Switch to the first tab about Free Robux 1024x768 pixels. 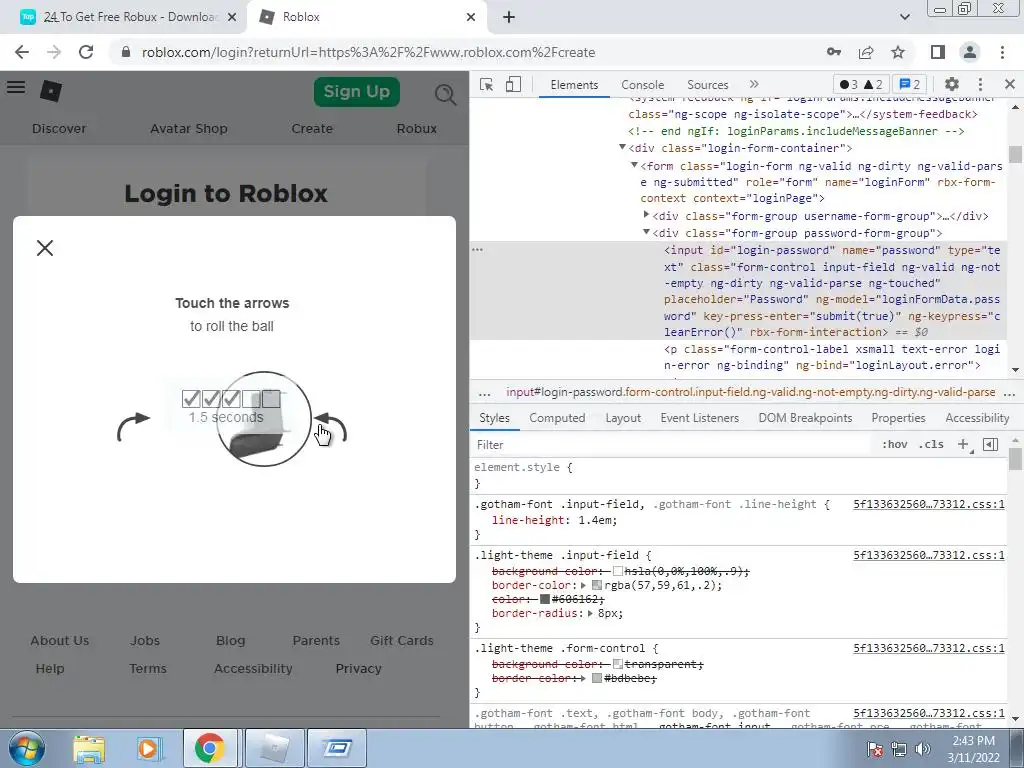pos(130,17)
